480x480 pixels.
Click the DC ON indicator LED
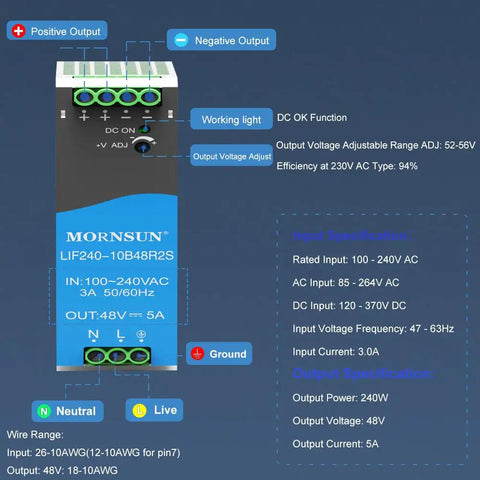(144, 129)
